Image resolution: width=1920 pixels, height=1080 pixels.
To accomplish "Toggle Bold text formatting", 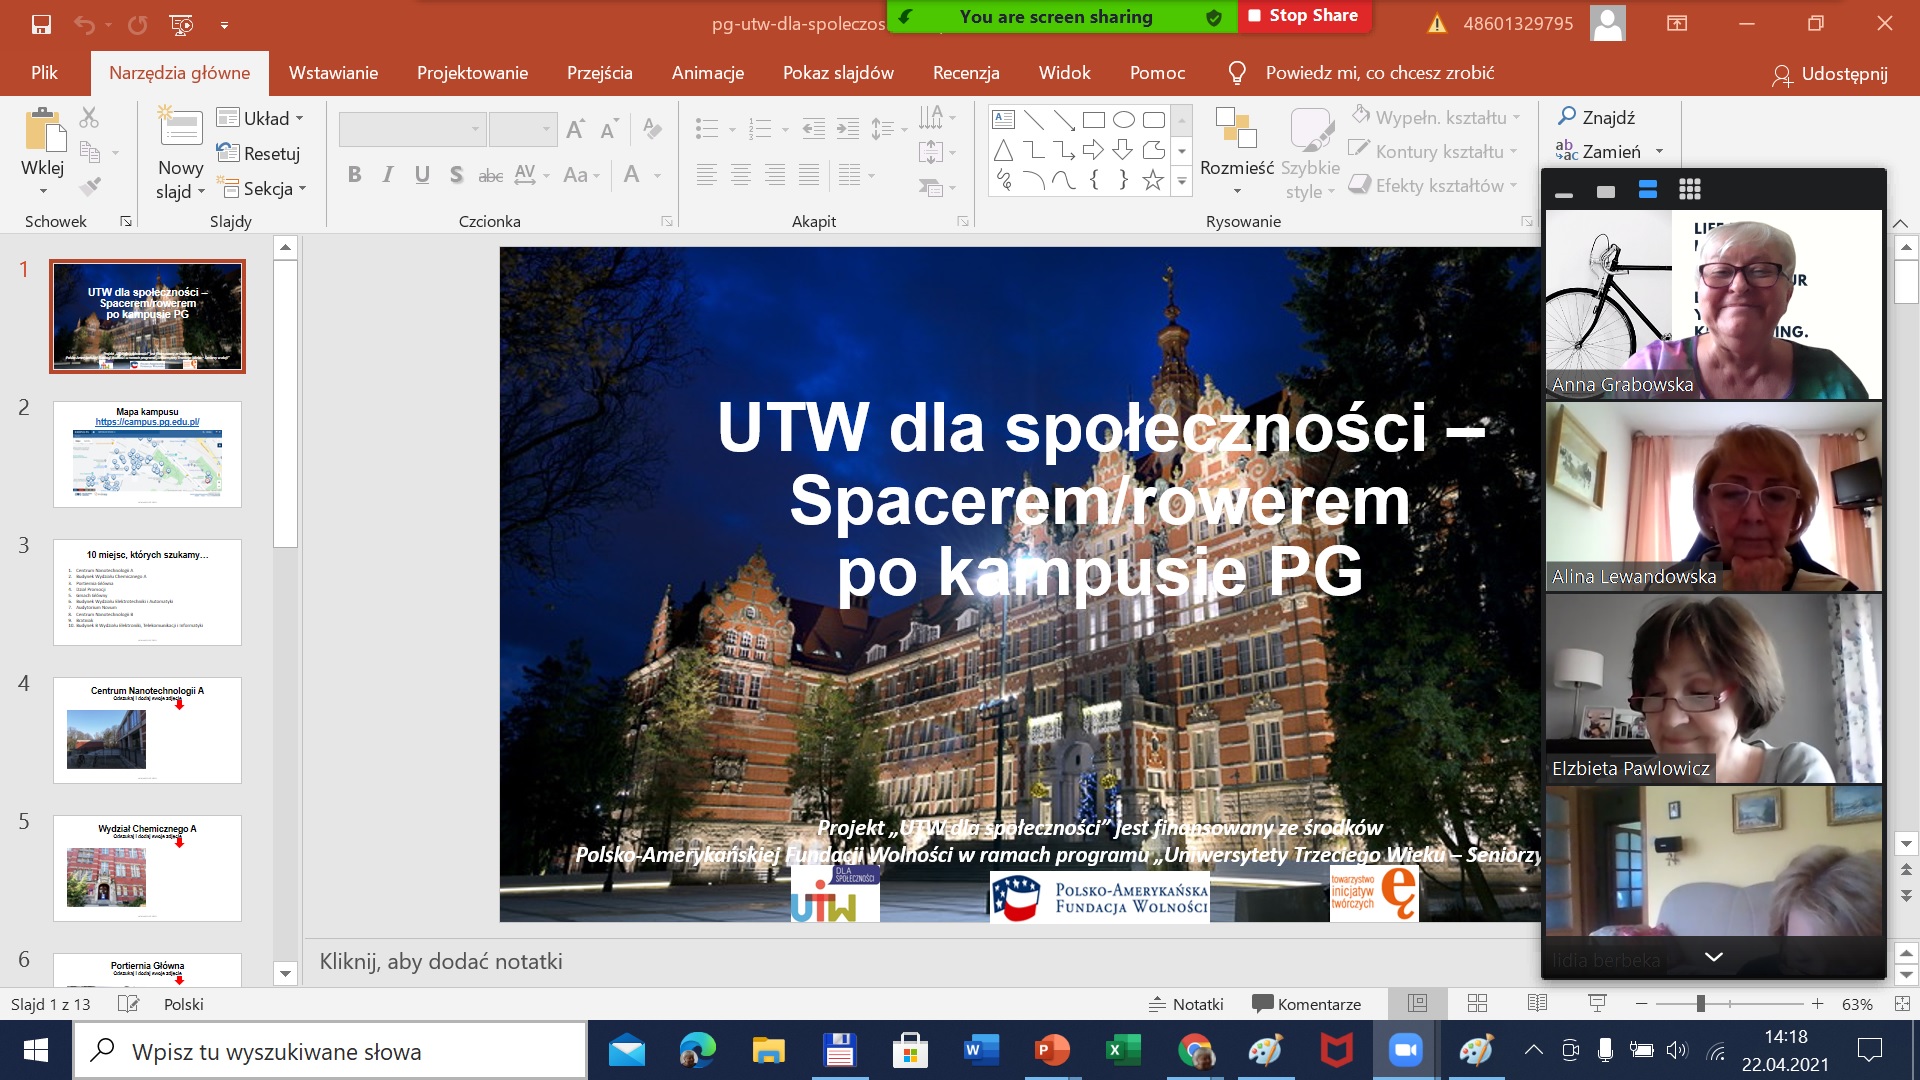I will (354, 175).
